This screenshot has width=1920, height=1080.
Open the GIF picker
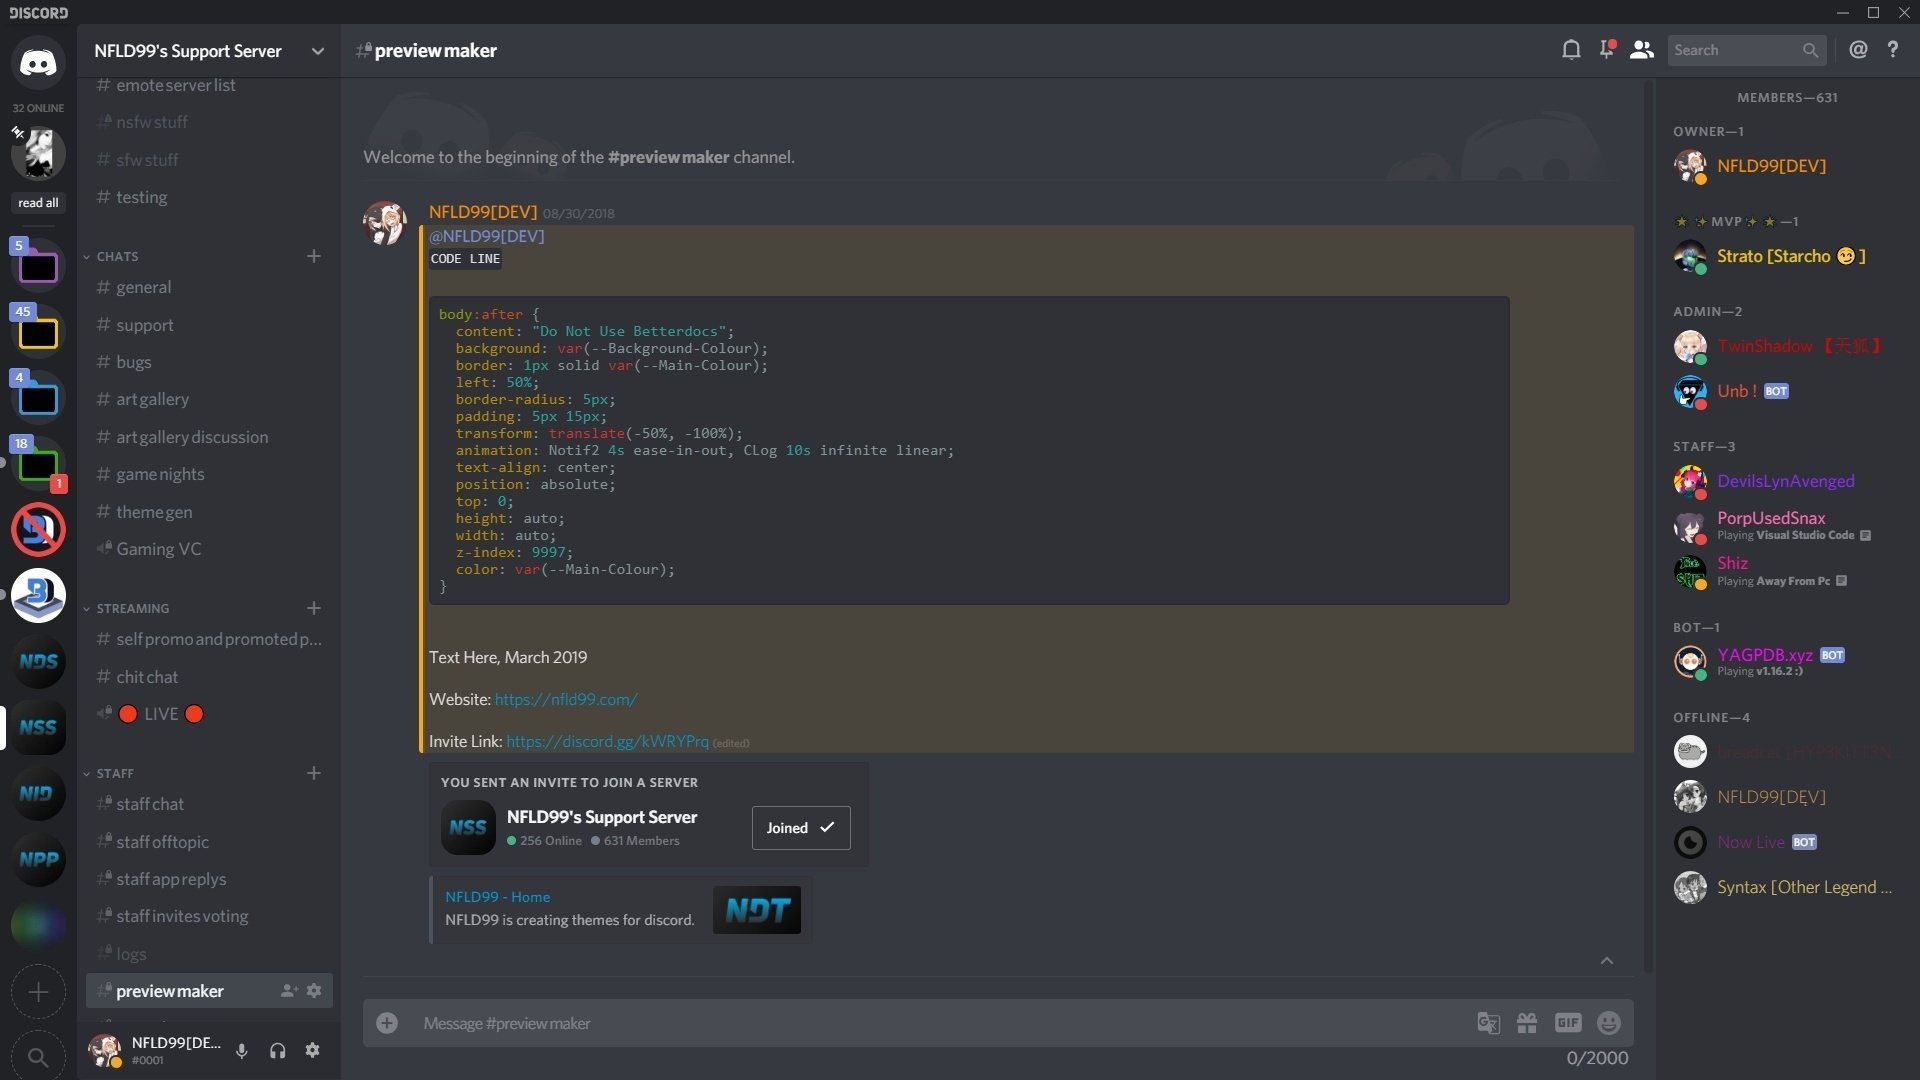1568,1023
